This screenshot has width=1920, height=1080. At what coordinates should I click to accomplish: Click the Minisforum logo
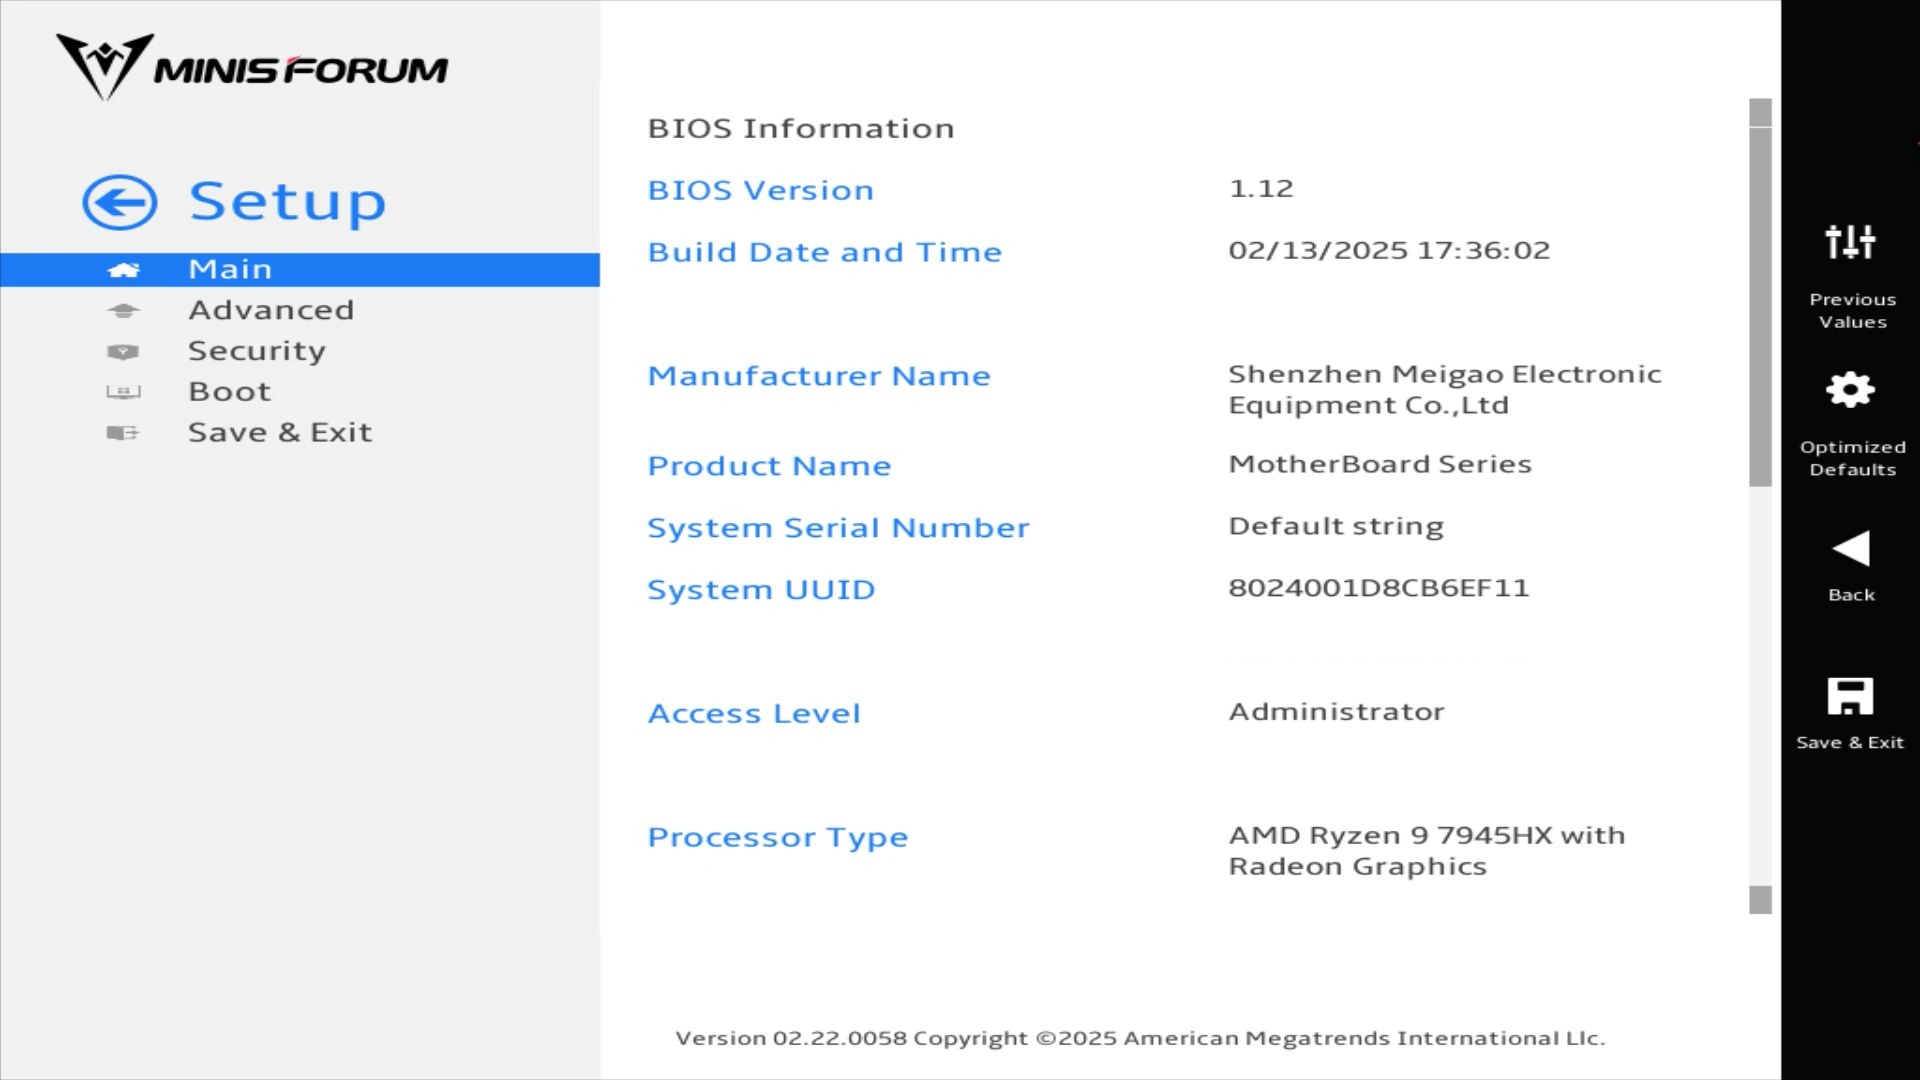point(252,67)
